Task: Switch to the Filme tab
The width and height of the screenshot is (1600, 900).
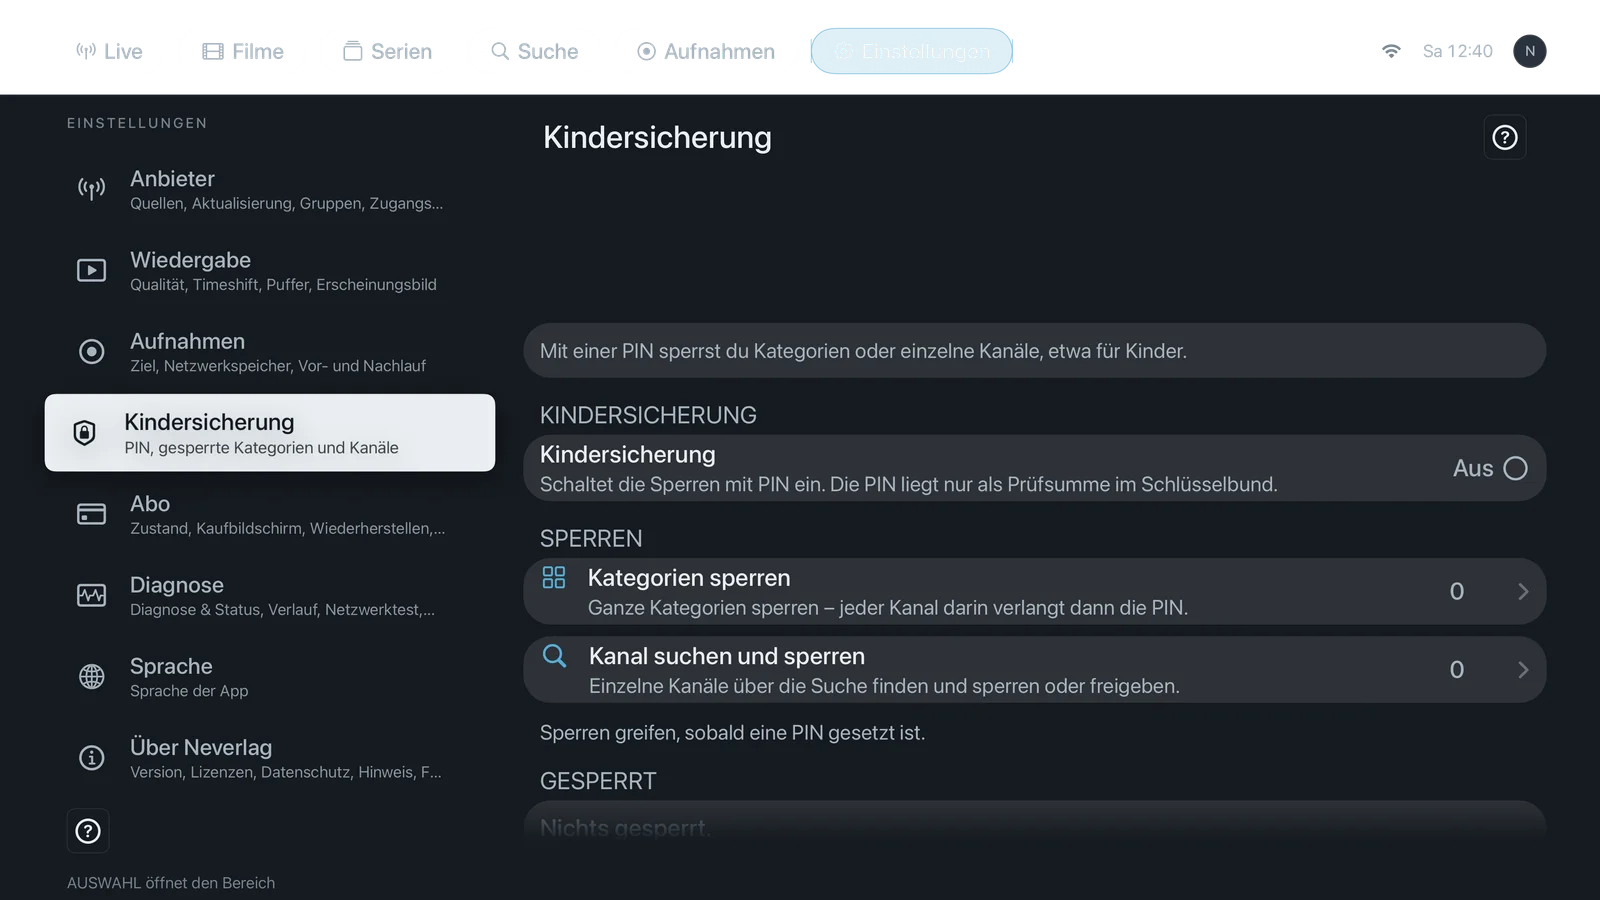Action: coord(243,51)
